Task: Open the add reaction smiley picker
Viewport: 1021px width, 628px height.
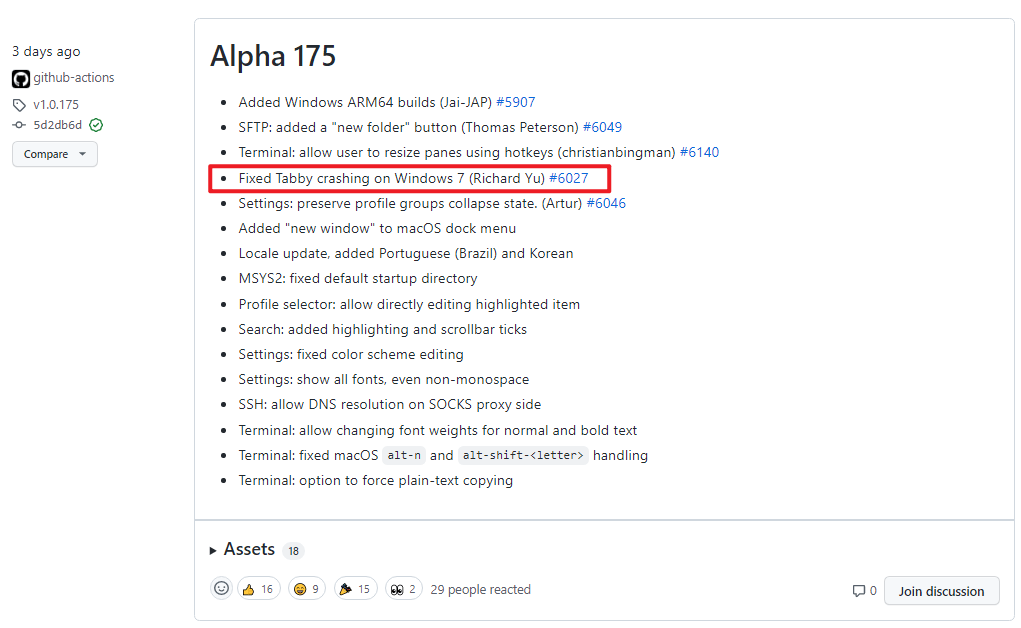Action: (x=221, y=588)
